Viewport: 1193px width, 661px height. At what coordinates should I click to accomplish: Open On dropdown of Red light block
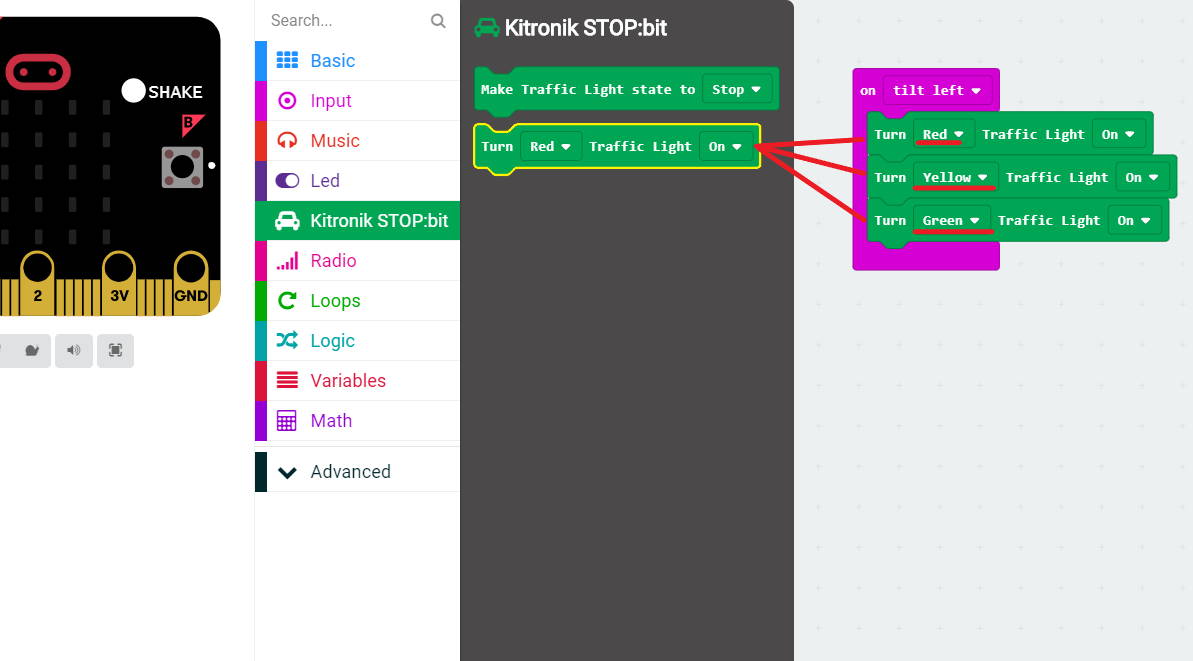pos(1118,135)
